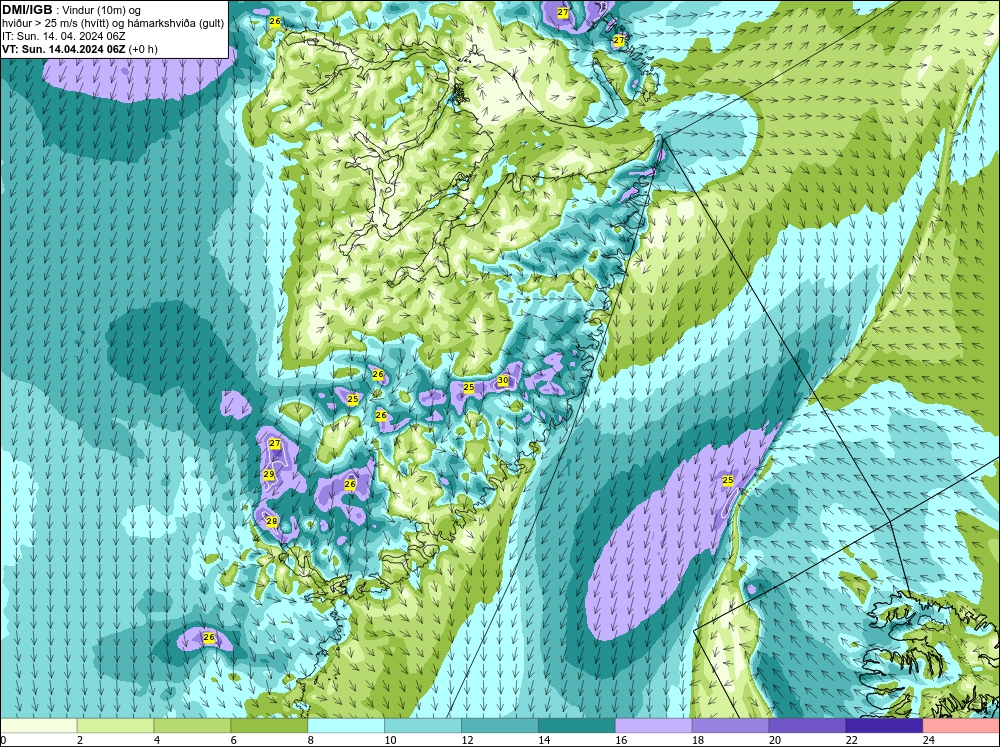Click the 27 gust label directly above the 29 label
This screenshot has height=747, width=1000.
tap(275, 443)
